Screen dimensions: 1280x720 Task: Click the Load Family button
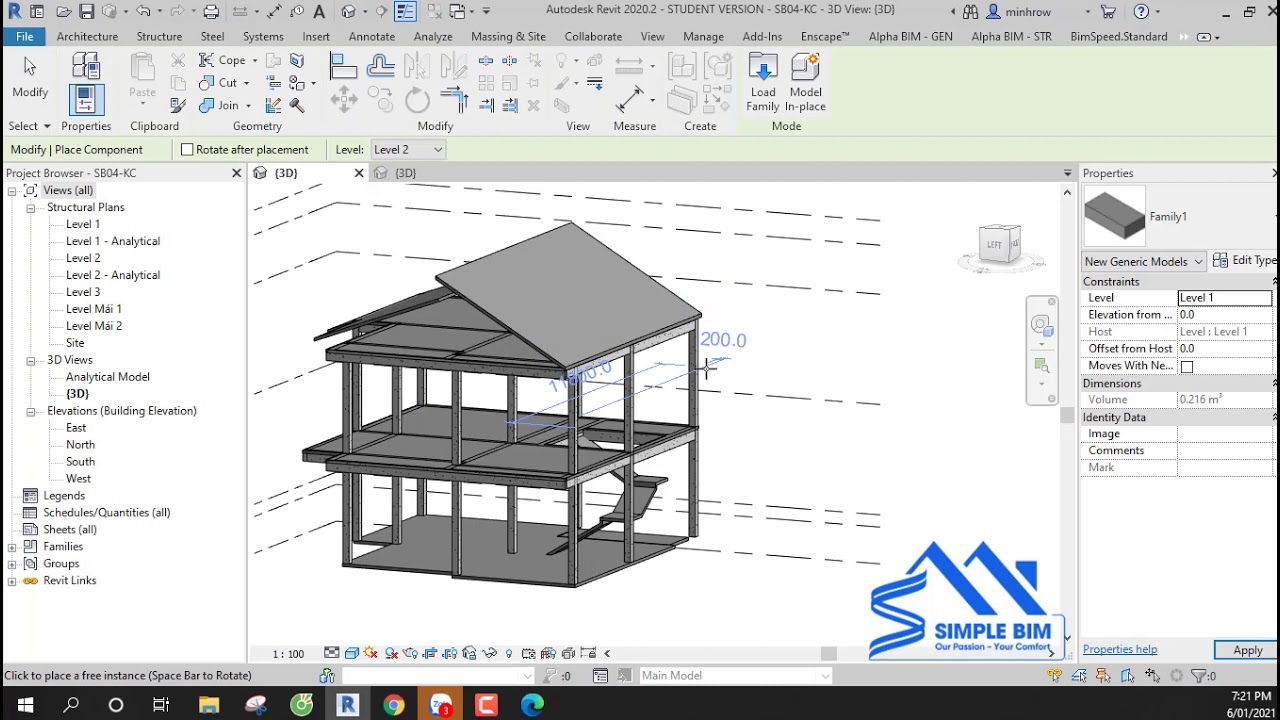pos(762,83)
